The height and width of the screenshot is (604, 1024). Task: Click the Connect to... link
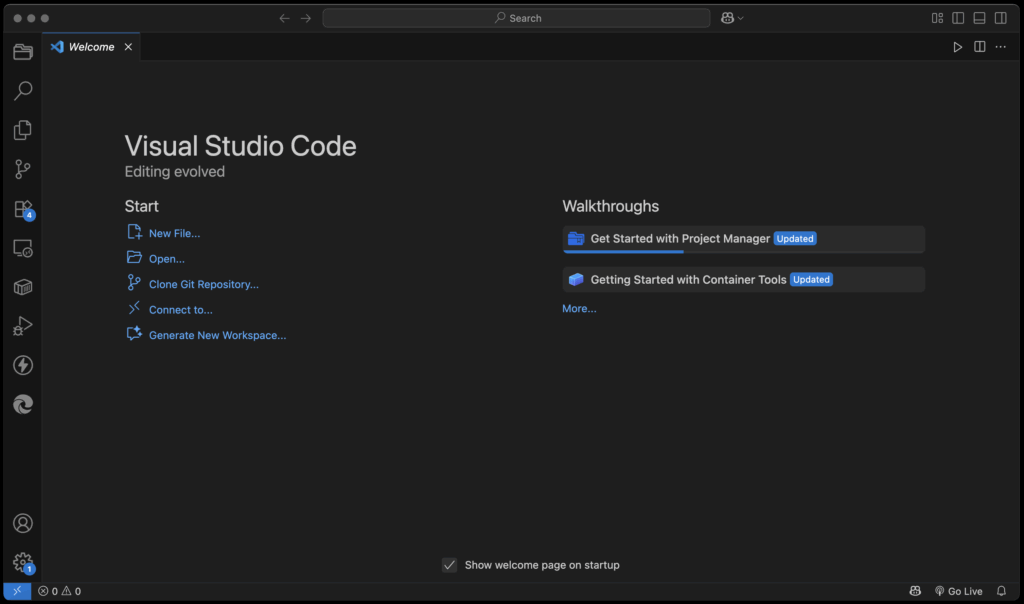click(181, 310)
